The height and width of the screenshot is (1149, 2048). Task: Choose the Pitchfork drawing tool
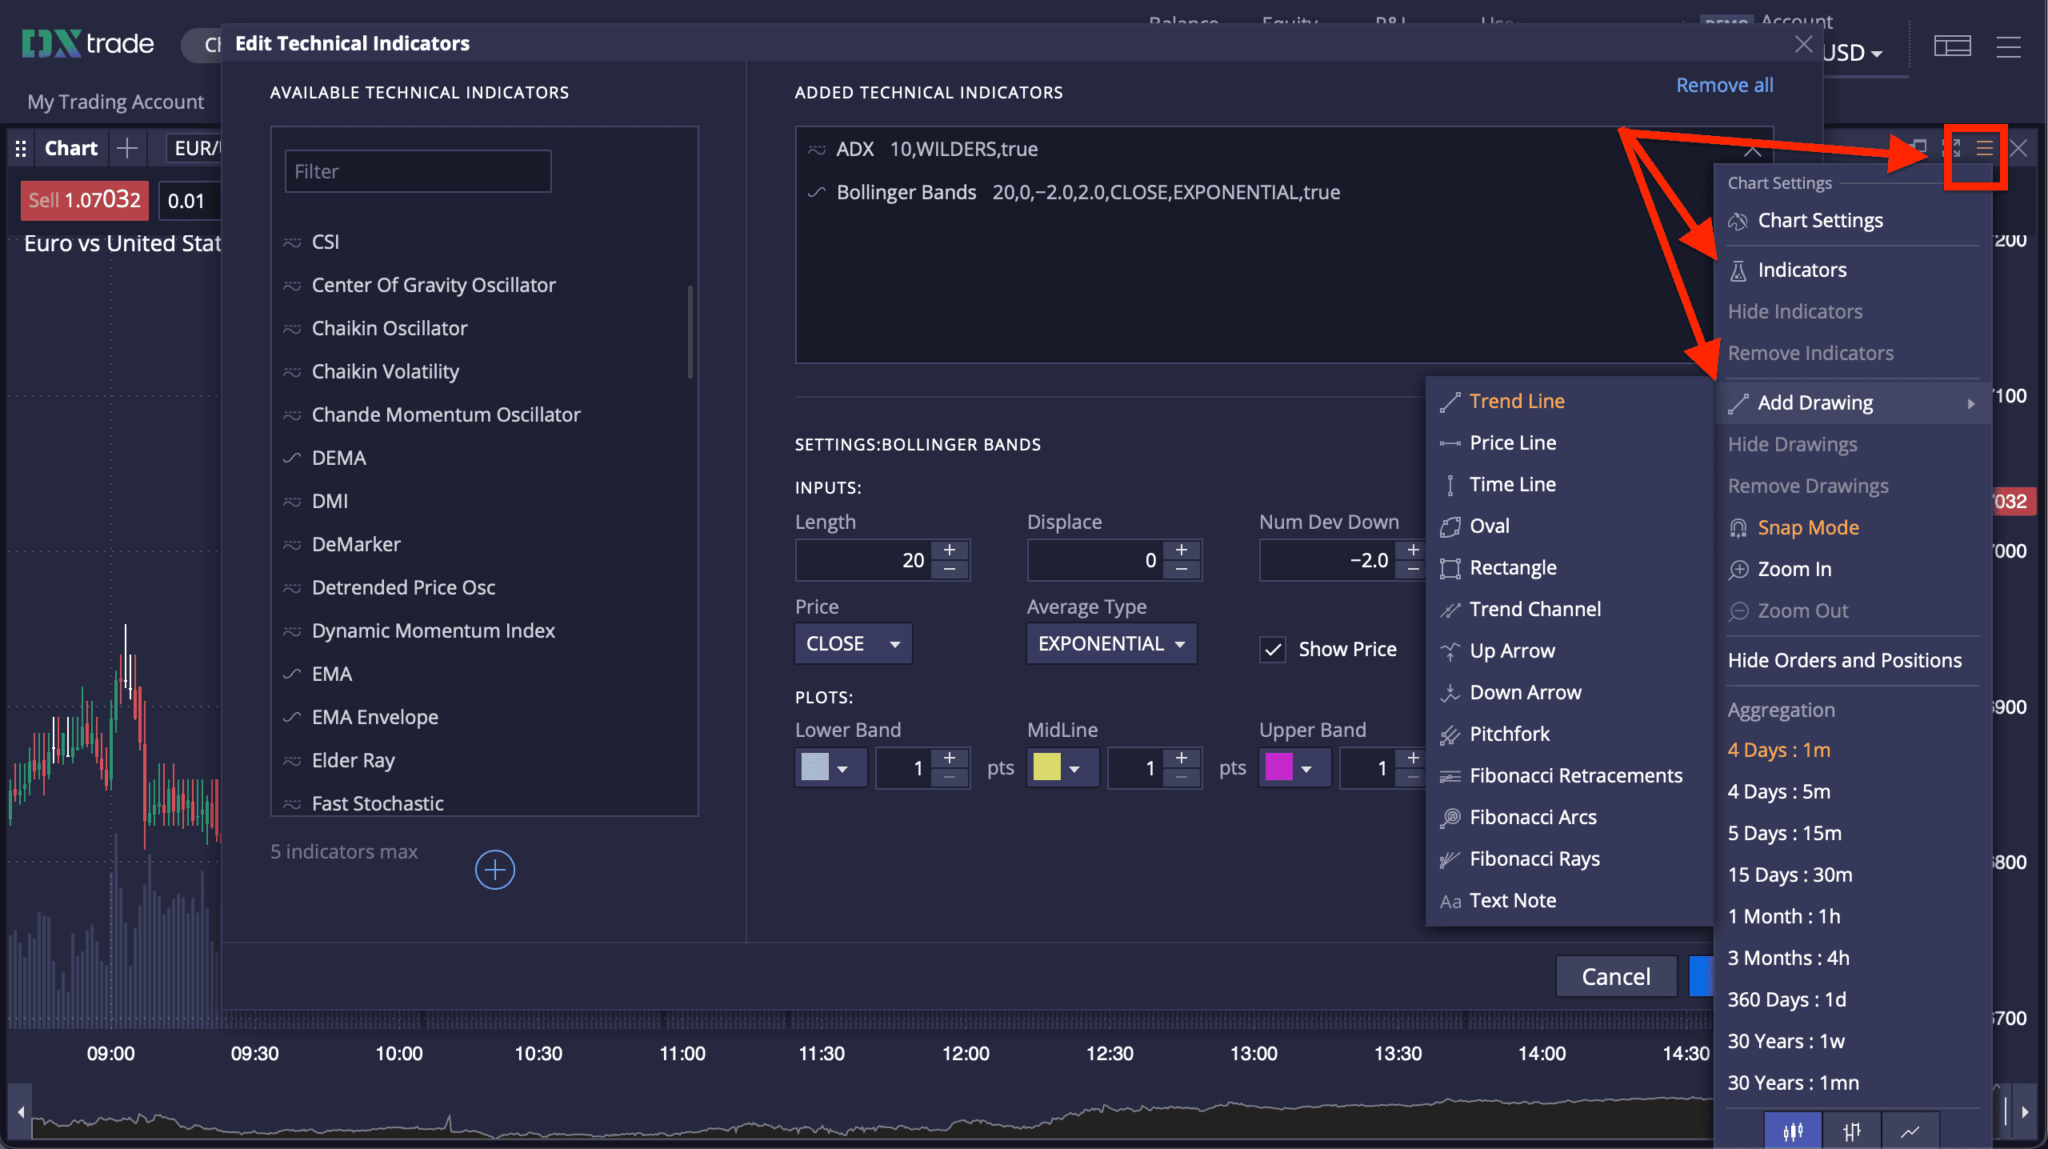pos(1510,733)
